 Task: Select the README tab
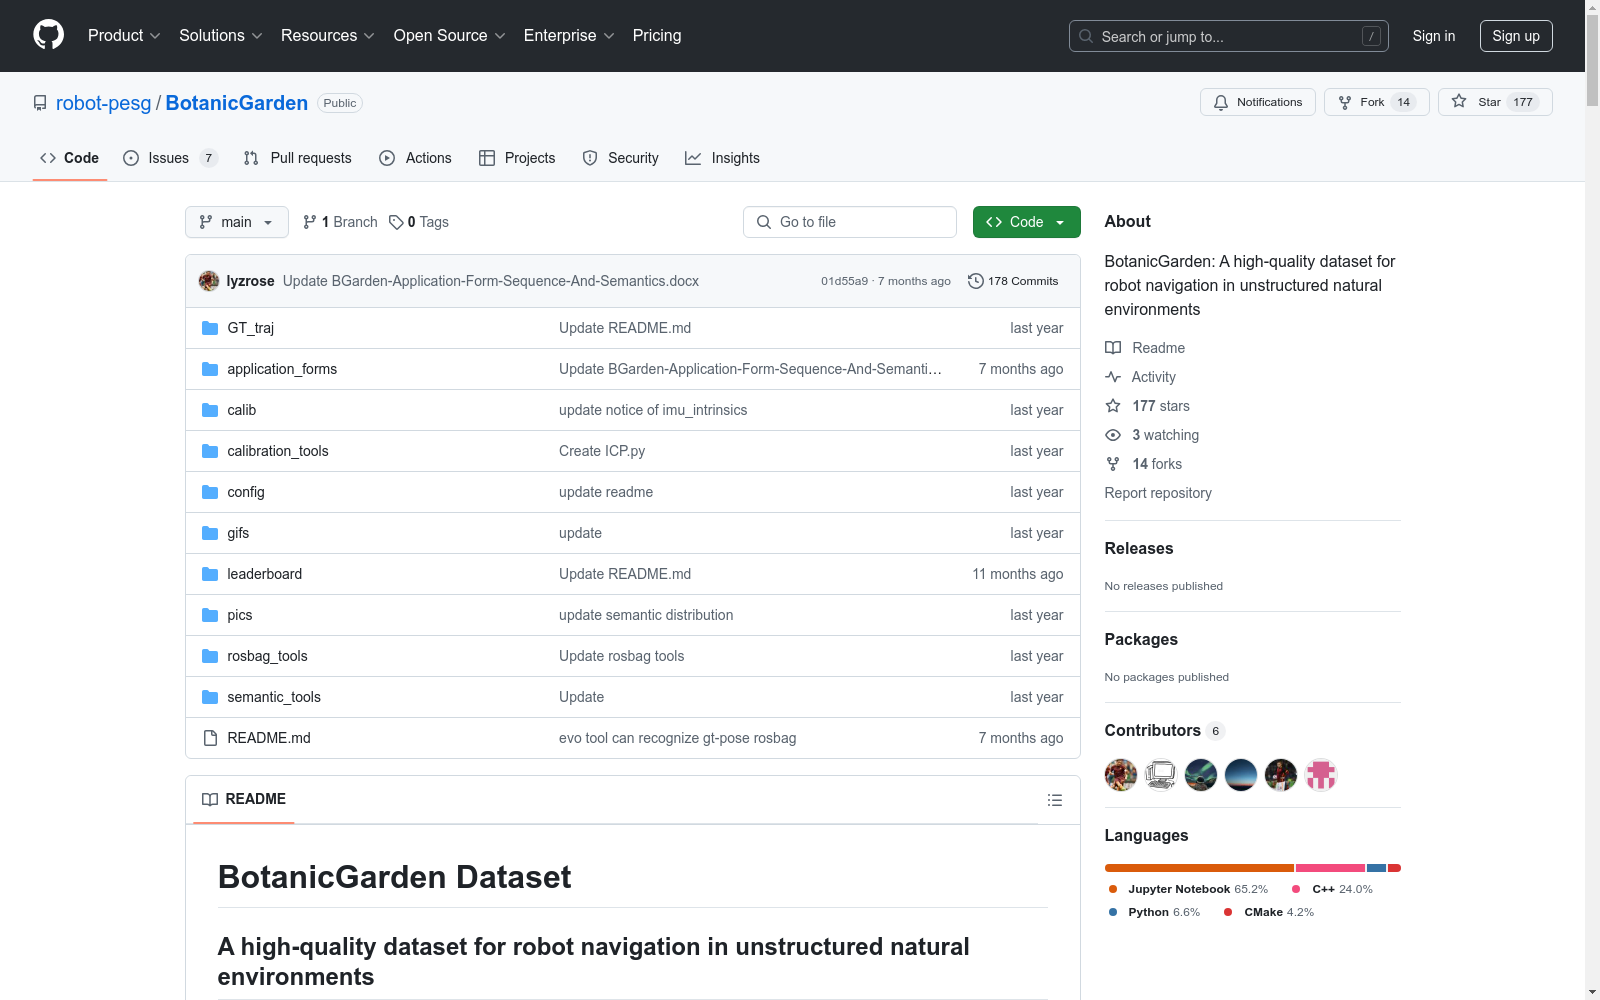click(x=244, y=799)
